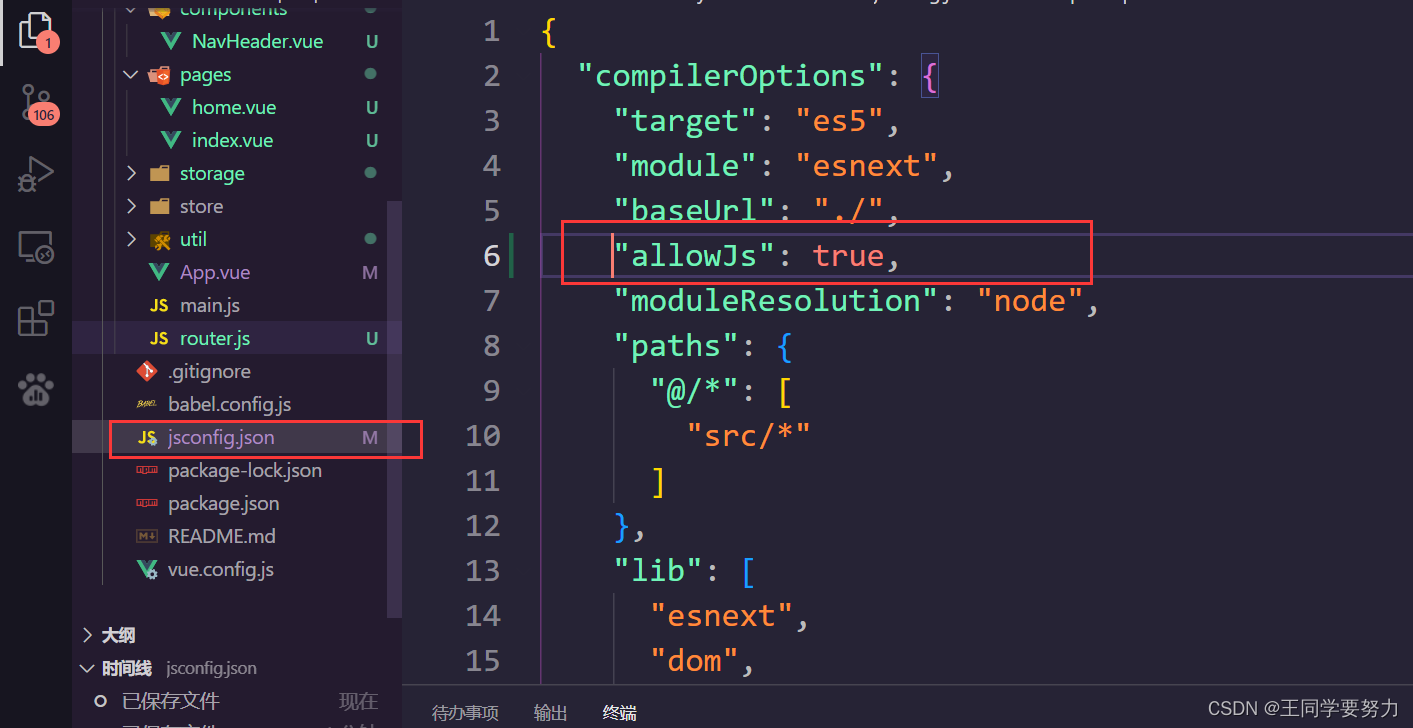Open index.vue file
This screenshot has height=728, width=1413.
[x=232, y=141]
